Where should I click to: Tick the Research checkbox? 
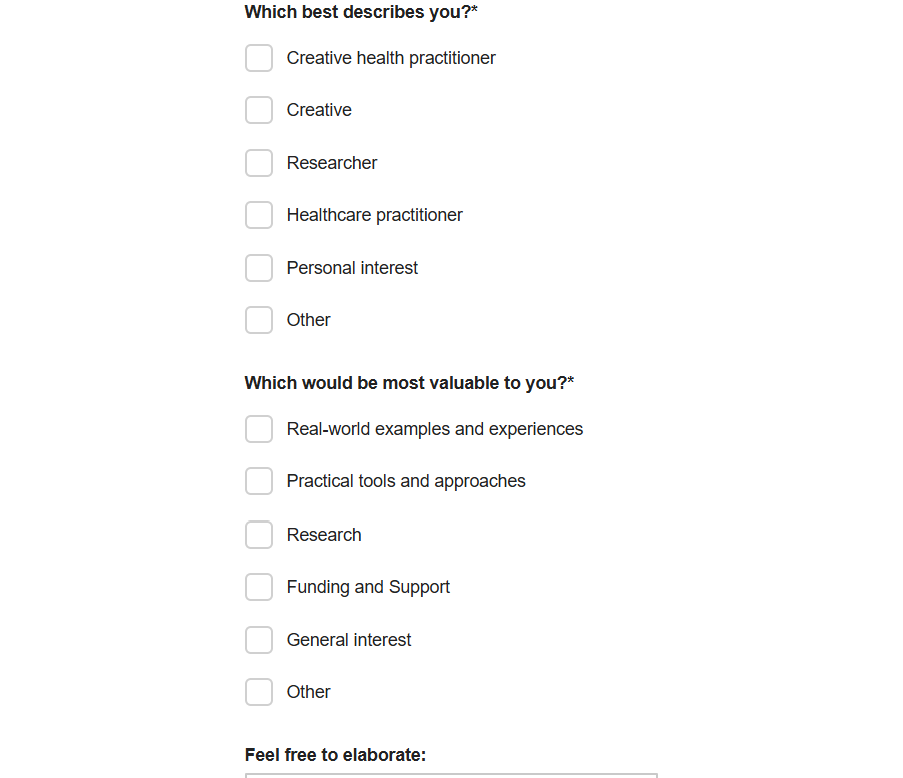point(259,535)
